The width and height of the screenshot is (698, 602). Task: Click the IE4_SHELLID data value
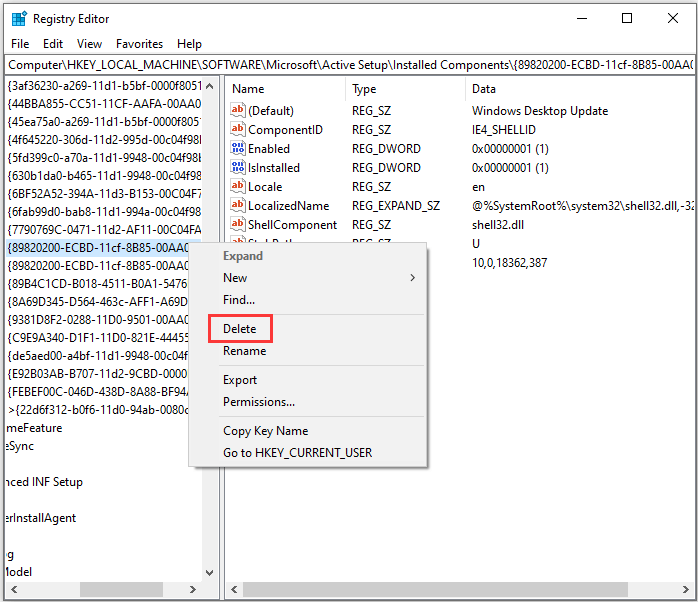tap(504, 130)
